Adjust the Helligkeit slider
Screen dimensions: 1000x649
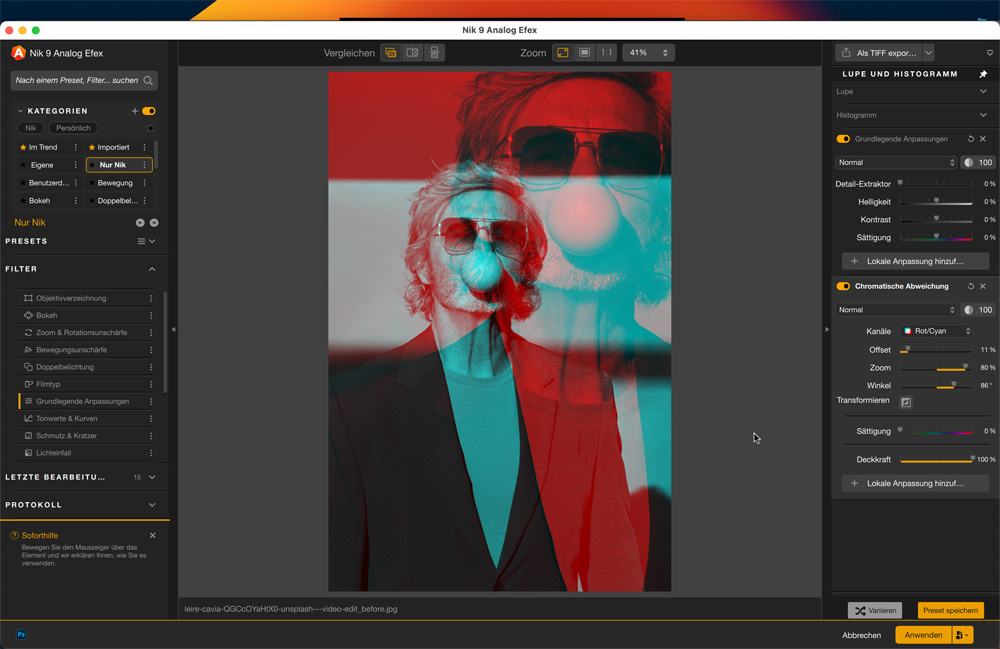point(936,202)
